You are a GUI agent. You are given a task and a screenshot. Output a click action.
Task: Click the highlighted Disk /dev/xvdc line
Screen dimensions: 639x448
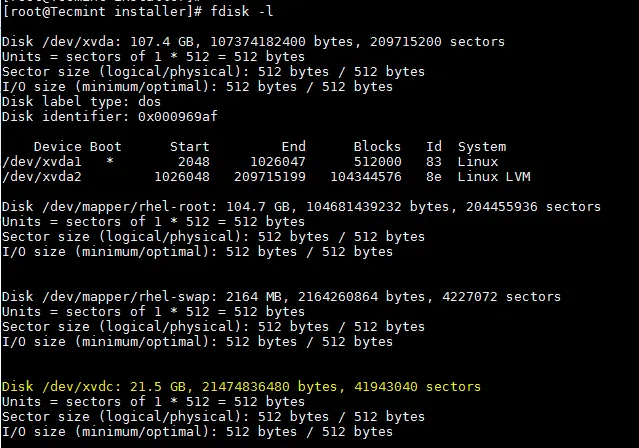click(x=241, y=386)
